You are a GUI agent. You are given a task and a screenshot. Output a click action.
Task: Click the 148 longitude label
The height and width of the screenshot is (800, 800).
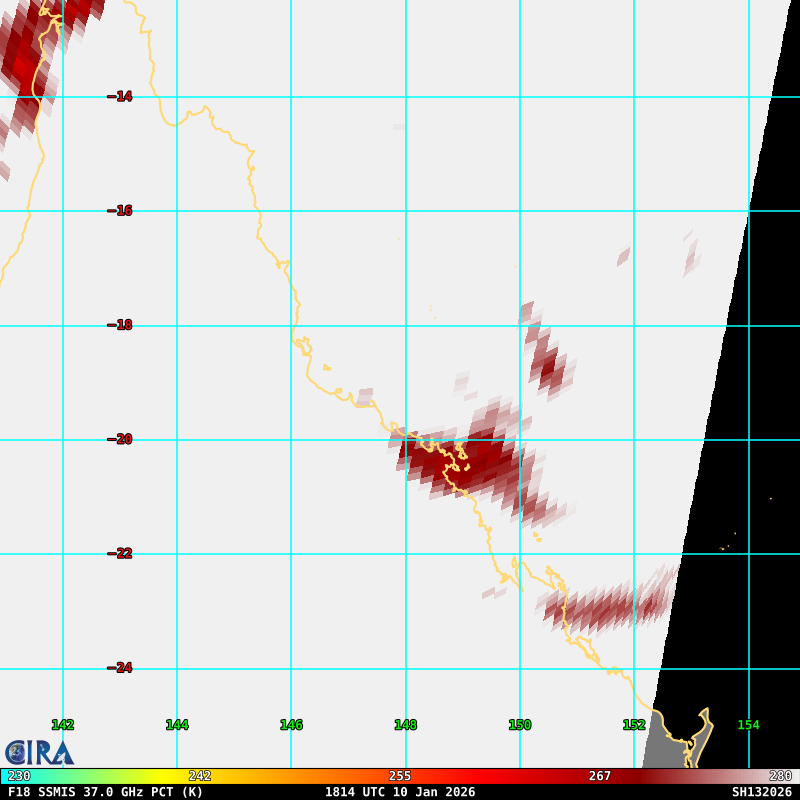[x=405, y=725]
